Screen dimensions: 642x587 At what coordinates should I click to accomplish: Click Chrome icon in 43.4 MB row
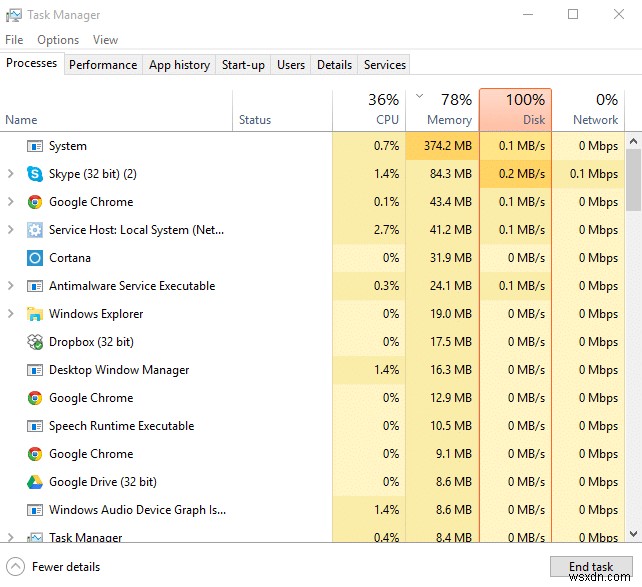35,202
